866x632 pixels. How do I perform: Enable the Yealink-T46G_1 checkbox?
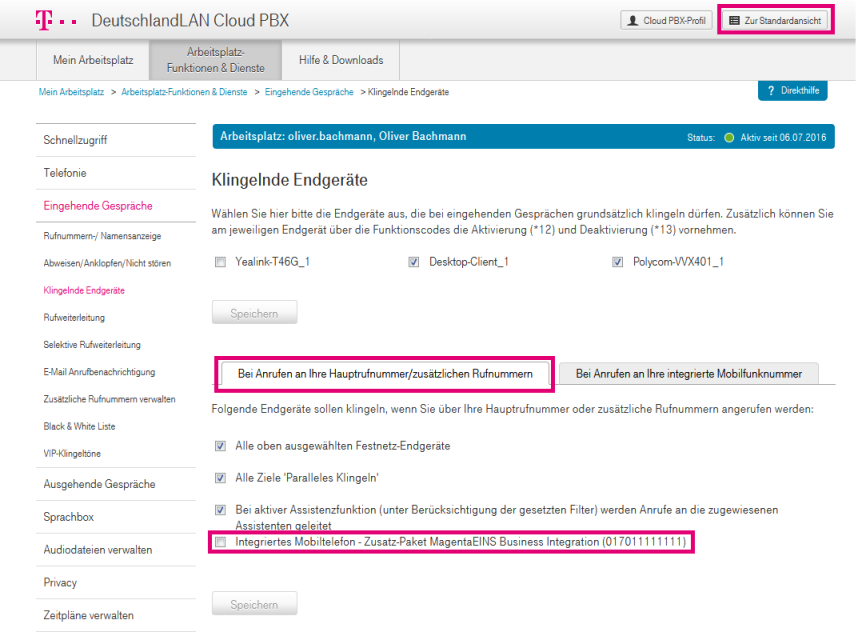(x=220, y=262)
